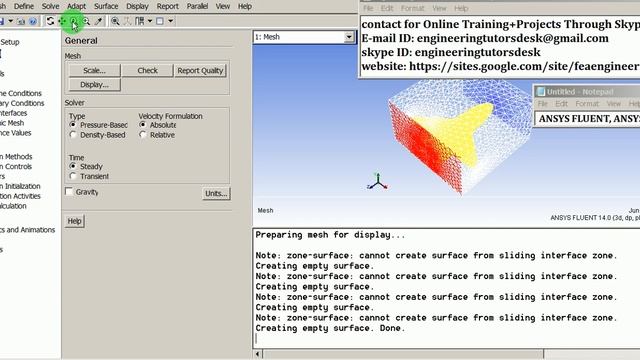The image size is (640, 360).
Task: Open the Display menu
Action: [137, 7]
